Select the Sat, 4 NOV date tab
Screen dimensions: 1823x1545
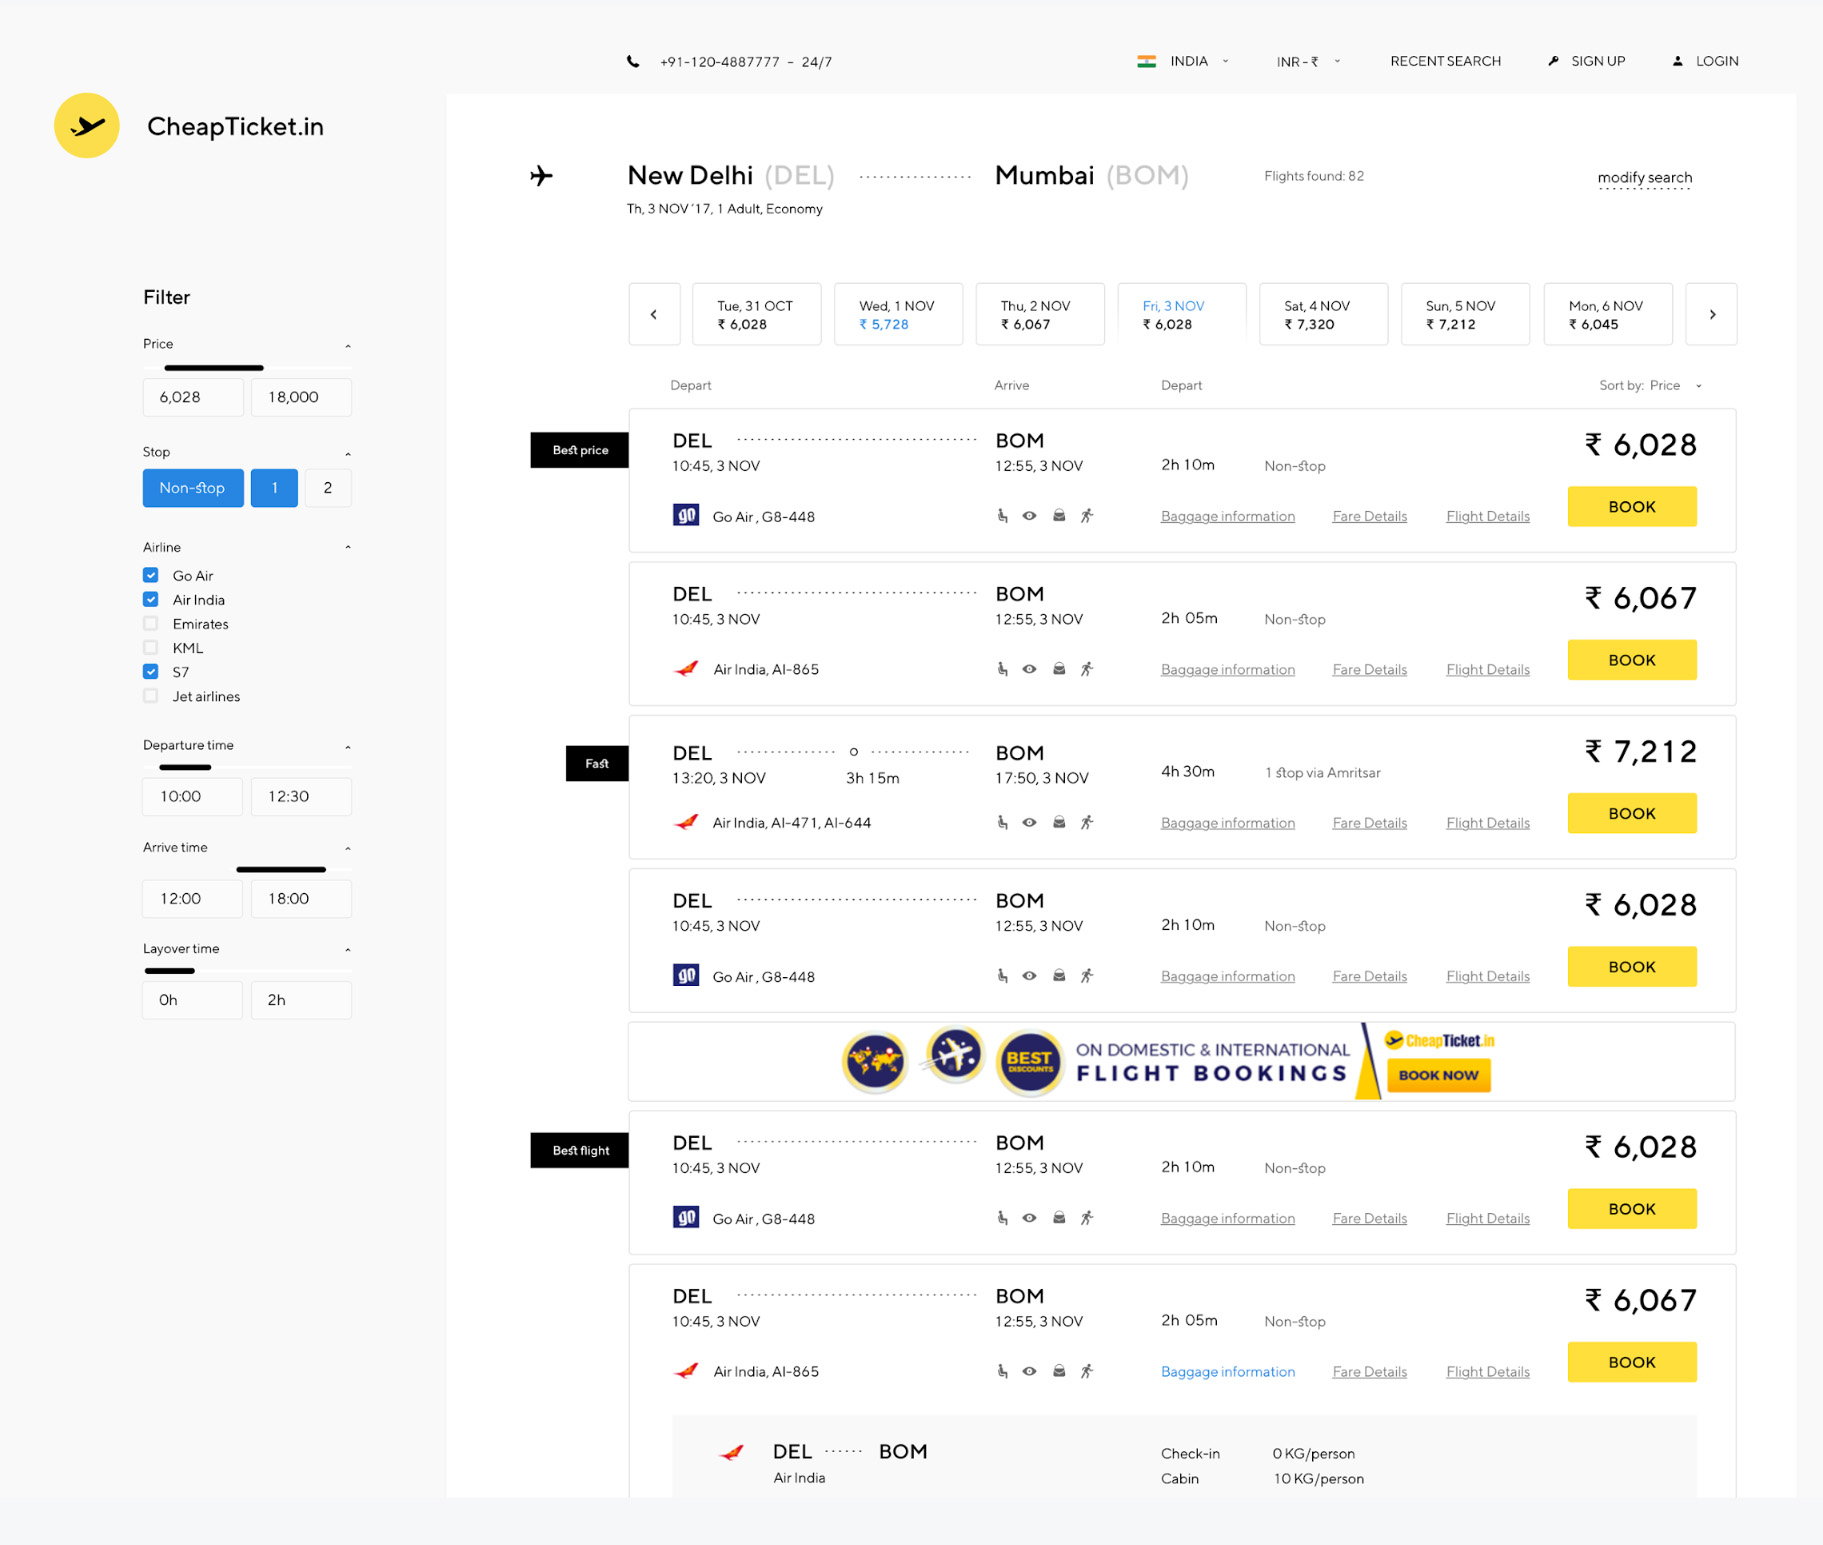(x=1323, y=314)
